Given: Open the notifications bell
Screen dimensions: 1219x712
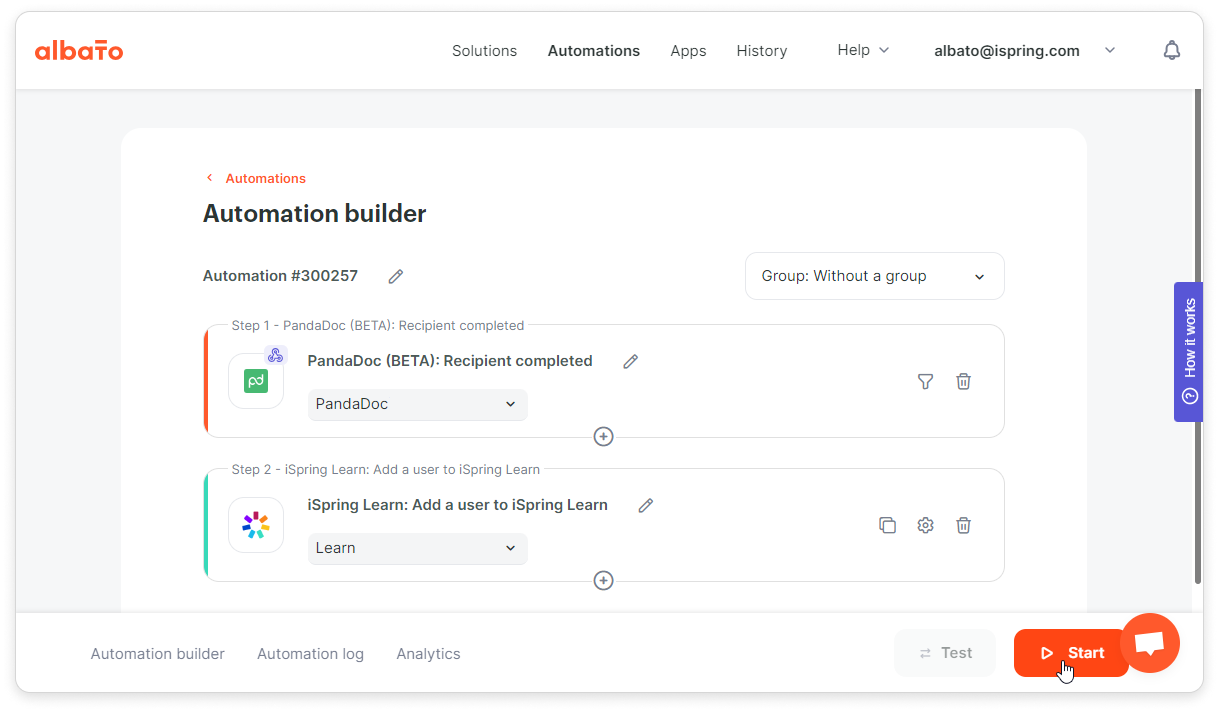Looking at the screenshot, I should pyautogui.click(x=1172, y=51).
